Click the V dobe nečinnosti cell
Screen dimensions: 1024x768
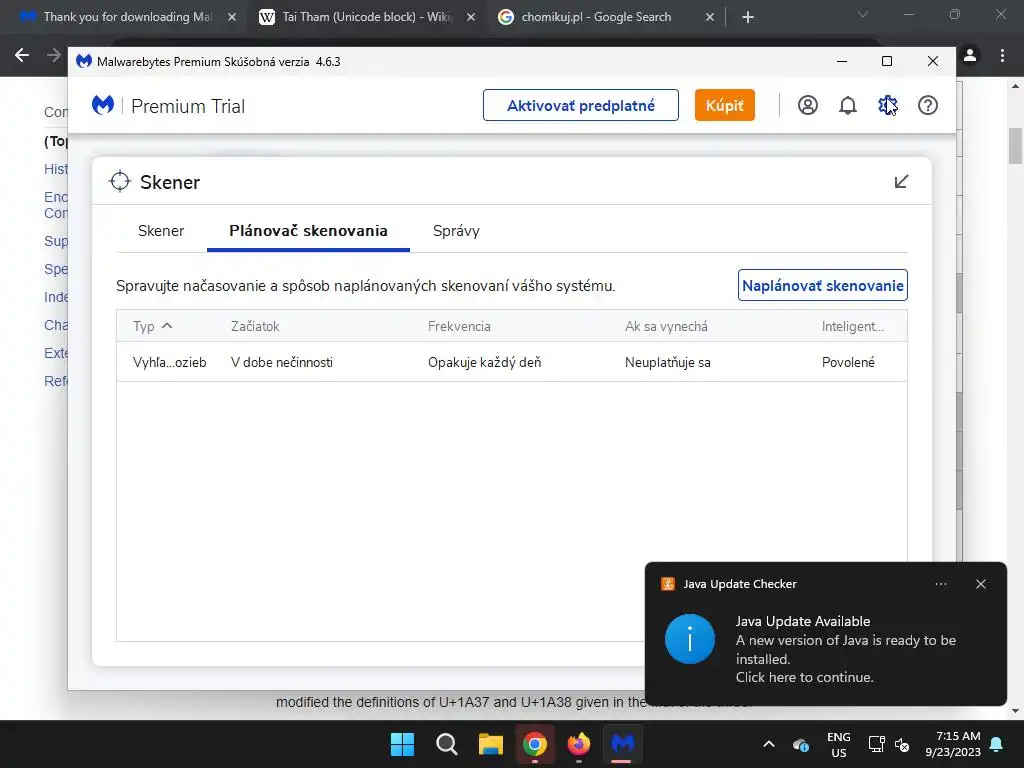(282, 362)
